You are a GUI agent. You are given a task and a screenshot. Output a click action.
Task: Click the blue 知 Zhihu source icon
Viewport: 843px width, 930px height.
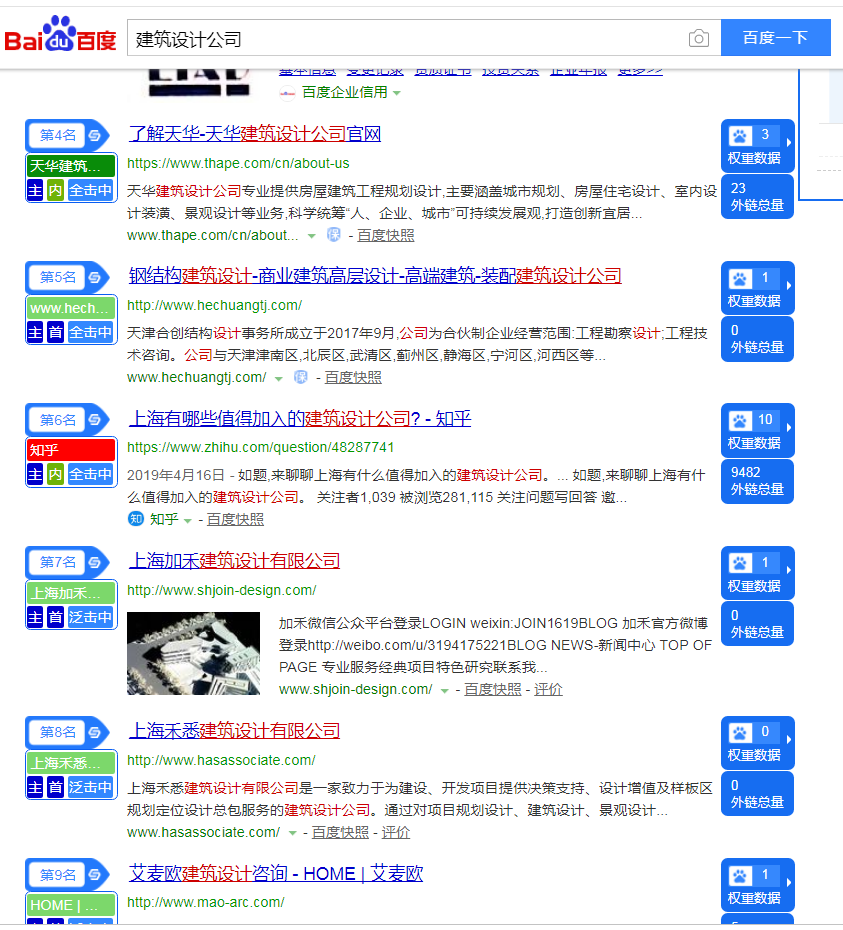[136, 519]
